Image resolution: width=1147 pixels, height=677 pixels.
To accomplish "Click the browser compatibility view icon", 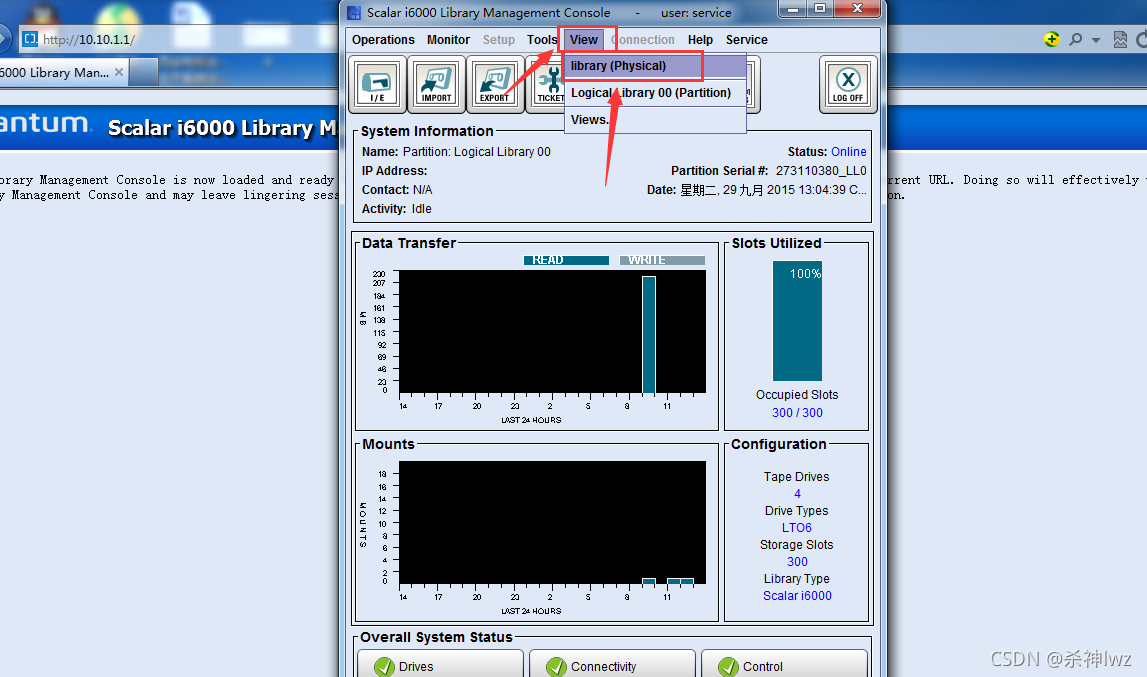I will pyautogui.click(x=1120, y=40).
